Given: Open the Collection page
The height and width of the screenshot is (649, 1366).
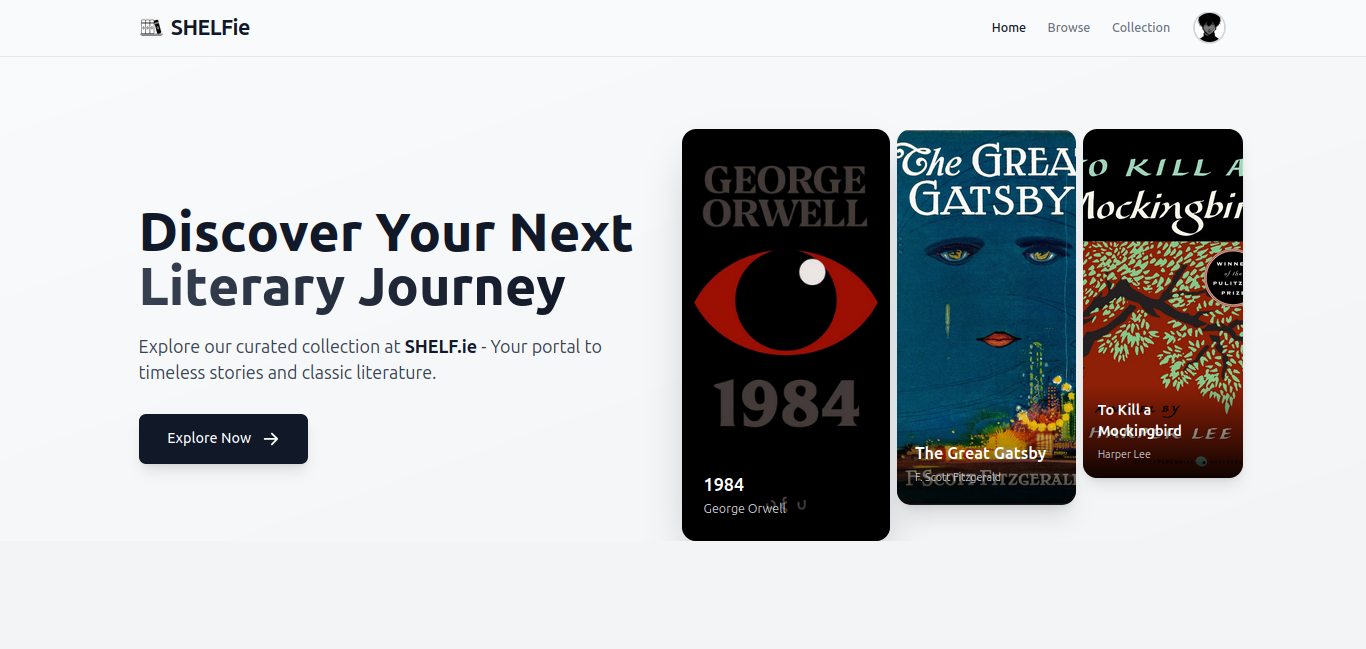Looking at the screenshot, I should pos(1140,28).
